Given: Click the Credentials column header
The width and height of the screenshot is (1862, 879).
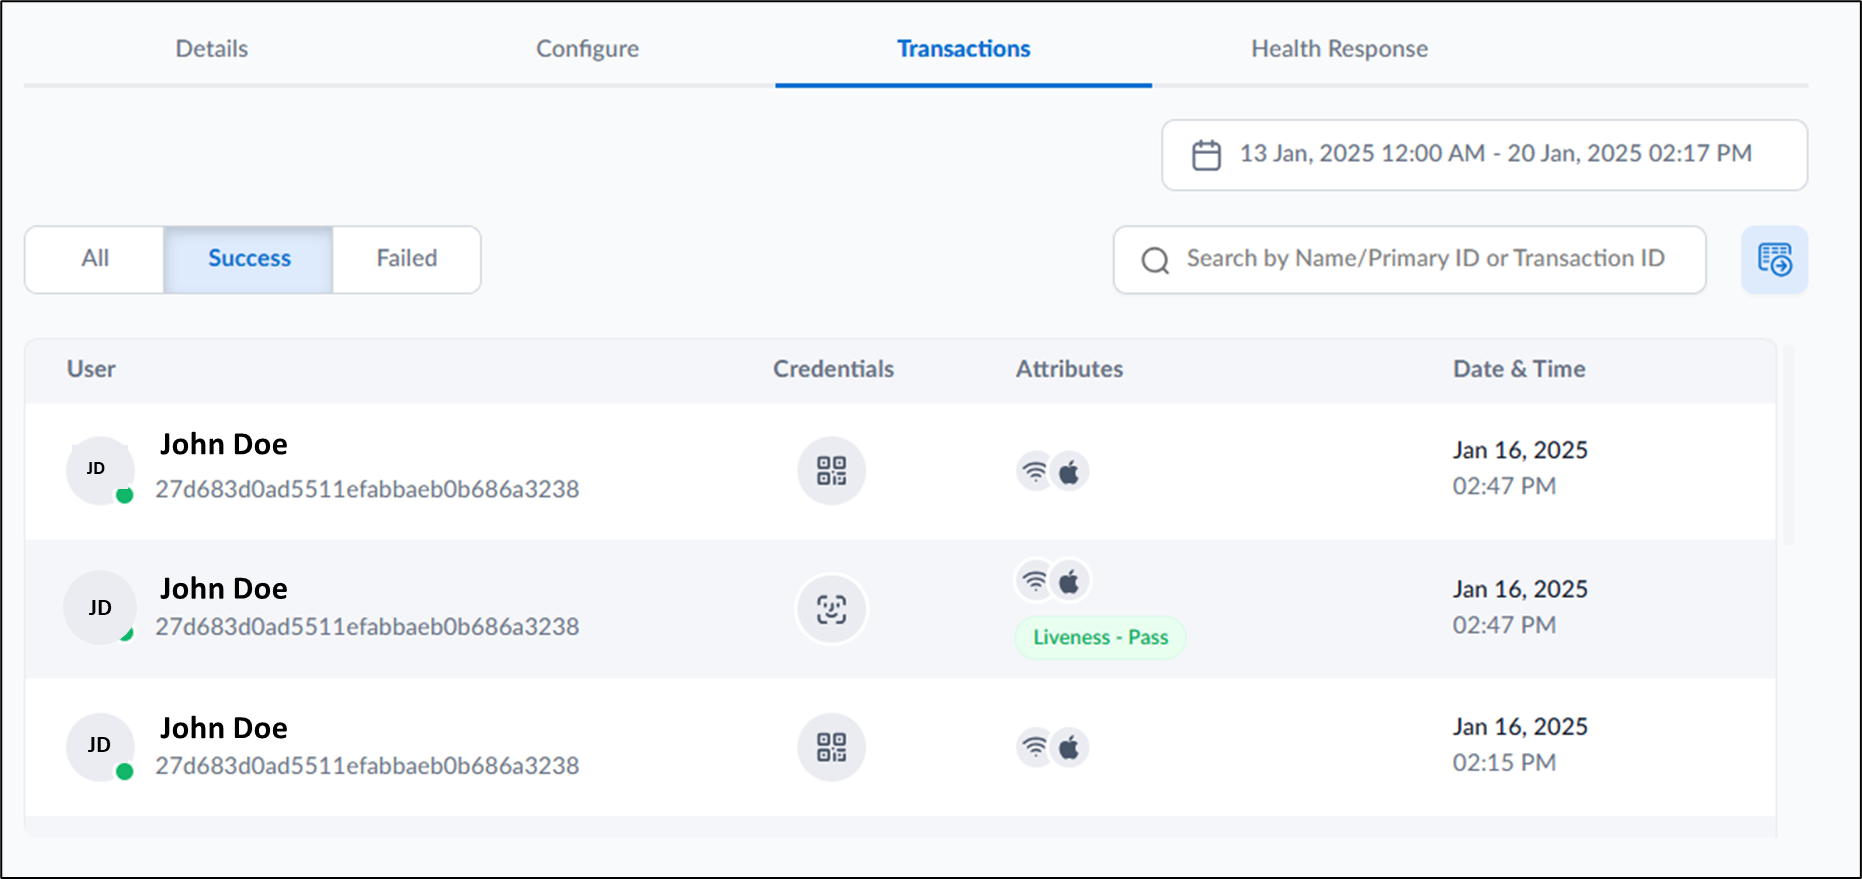Looking at the screenshot, I should click(x=833, y=369).
